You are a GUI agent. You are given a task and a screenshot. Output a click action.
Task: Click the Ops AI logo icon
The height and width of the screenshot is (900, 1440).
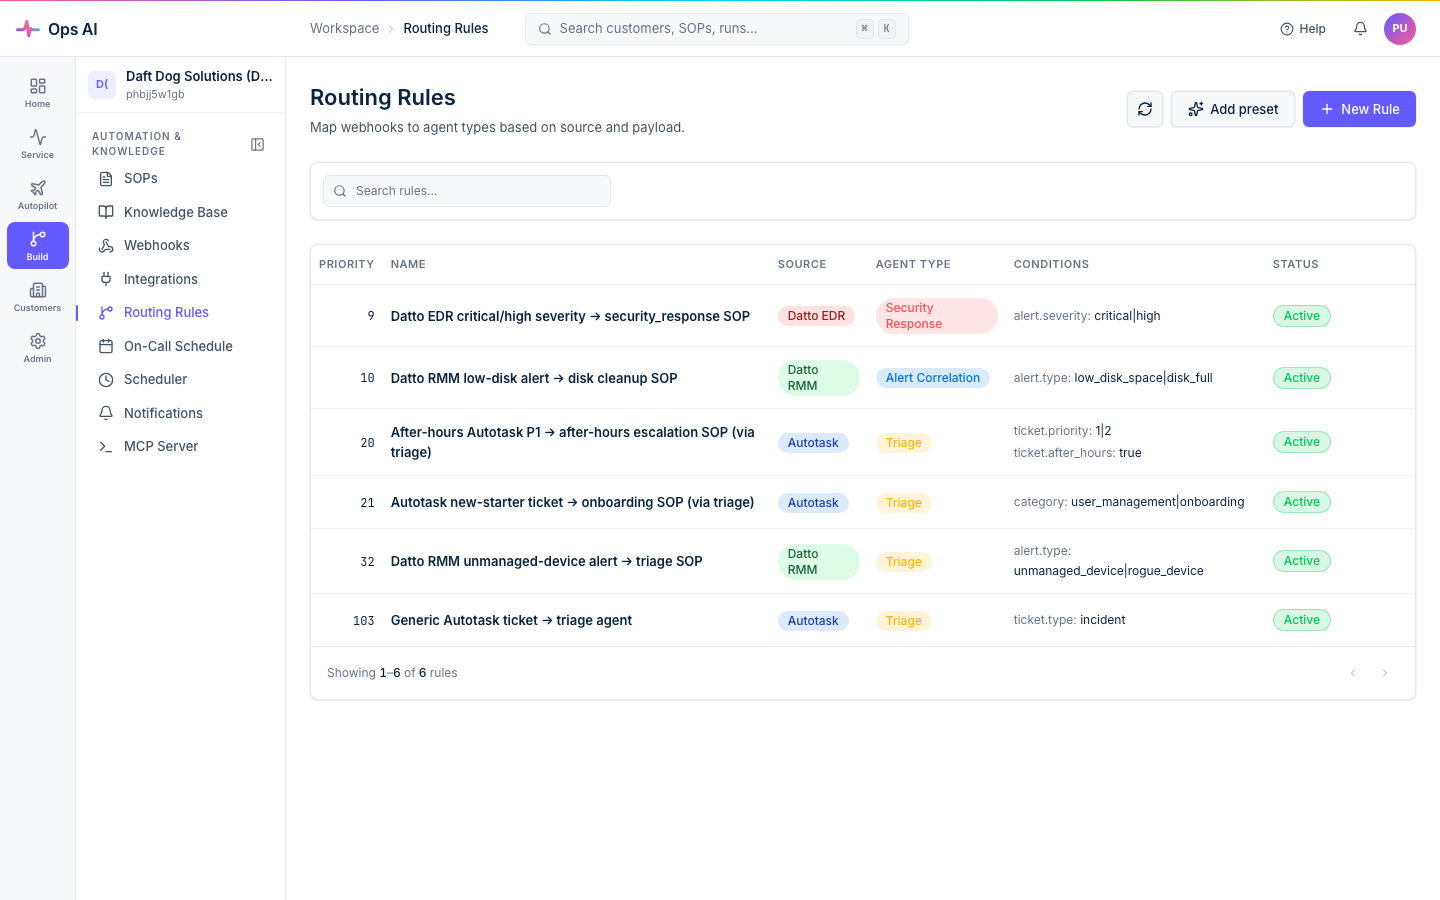[28, 29]
